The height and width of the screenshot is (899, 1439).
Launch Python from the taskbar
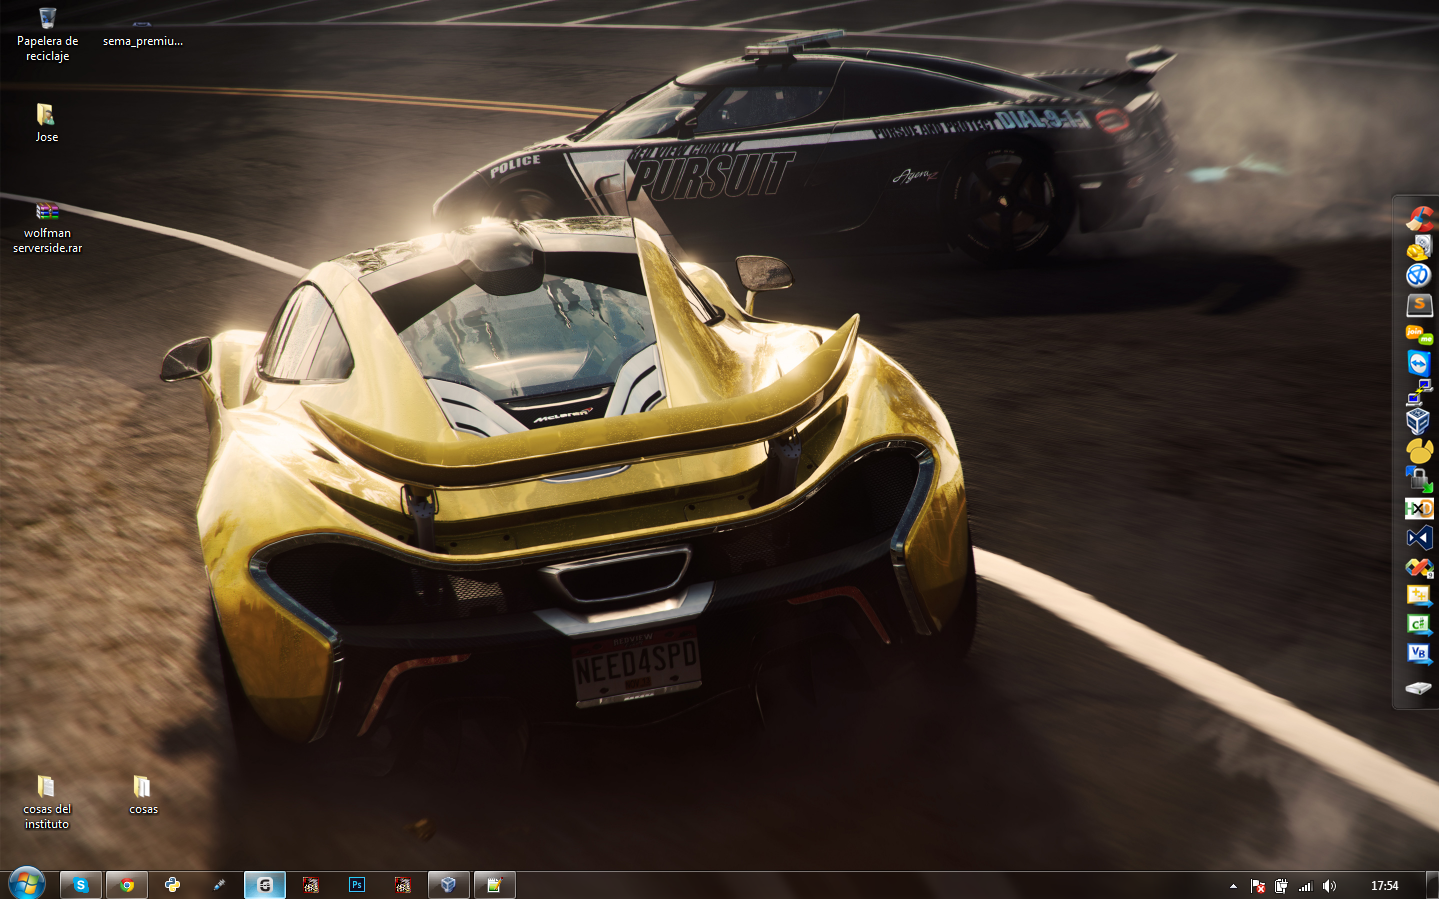click(x=173, y=885)
